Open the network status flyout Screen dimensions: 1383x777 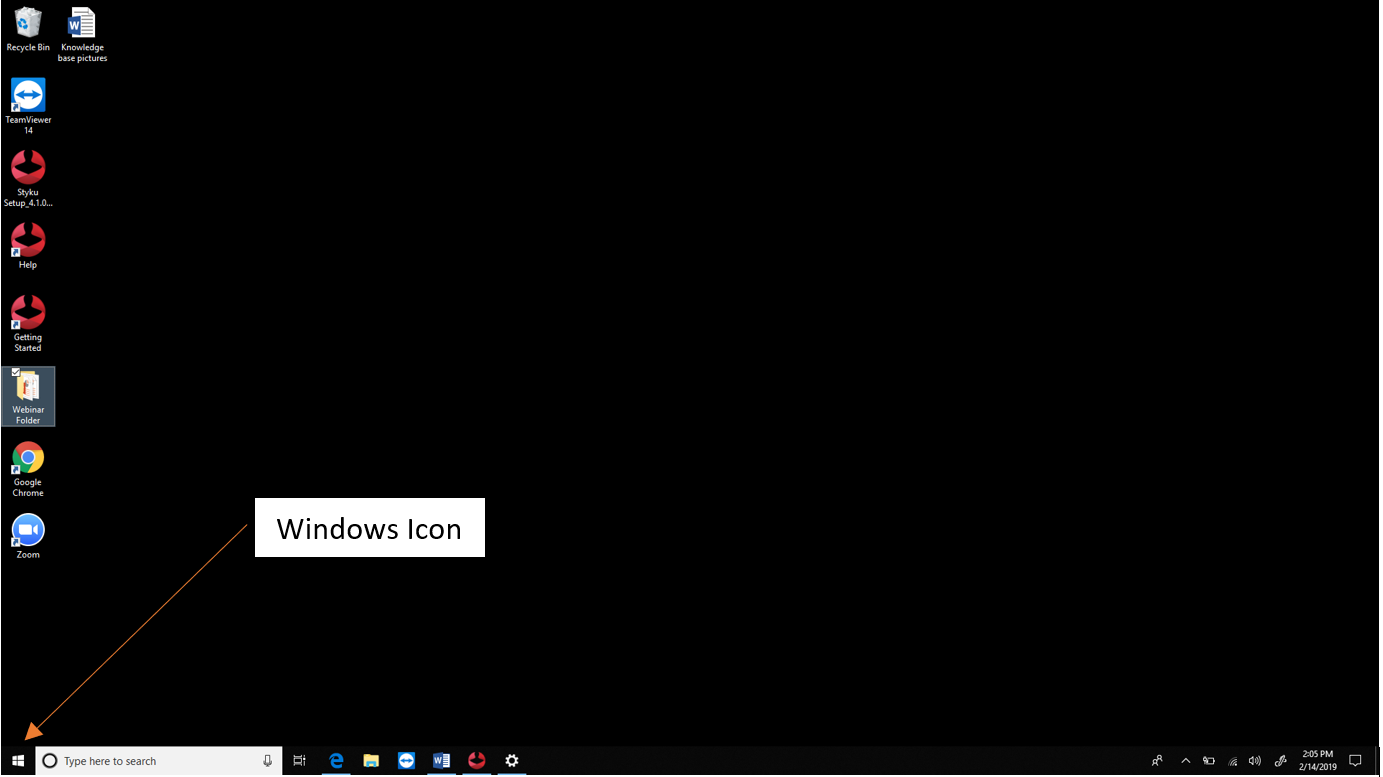[1232, 761]
